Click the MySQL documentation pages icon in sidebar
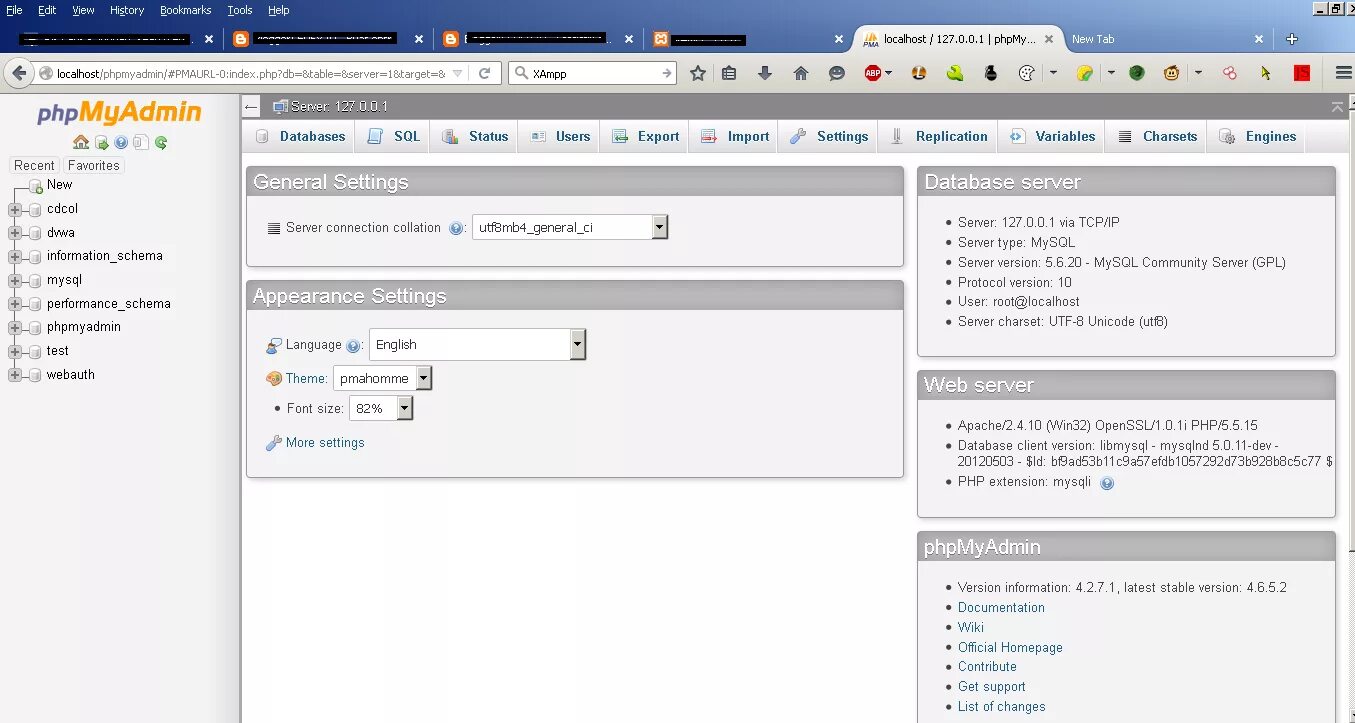 [x=141, y=143]
